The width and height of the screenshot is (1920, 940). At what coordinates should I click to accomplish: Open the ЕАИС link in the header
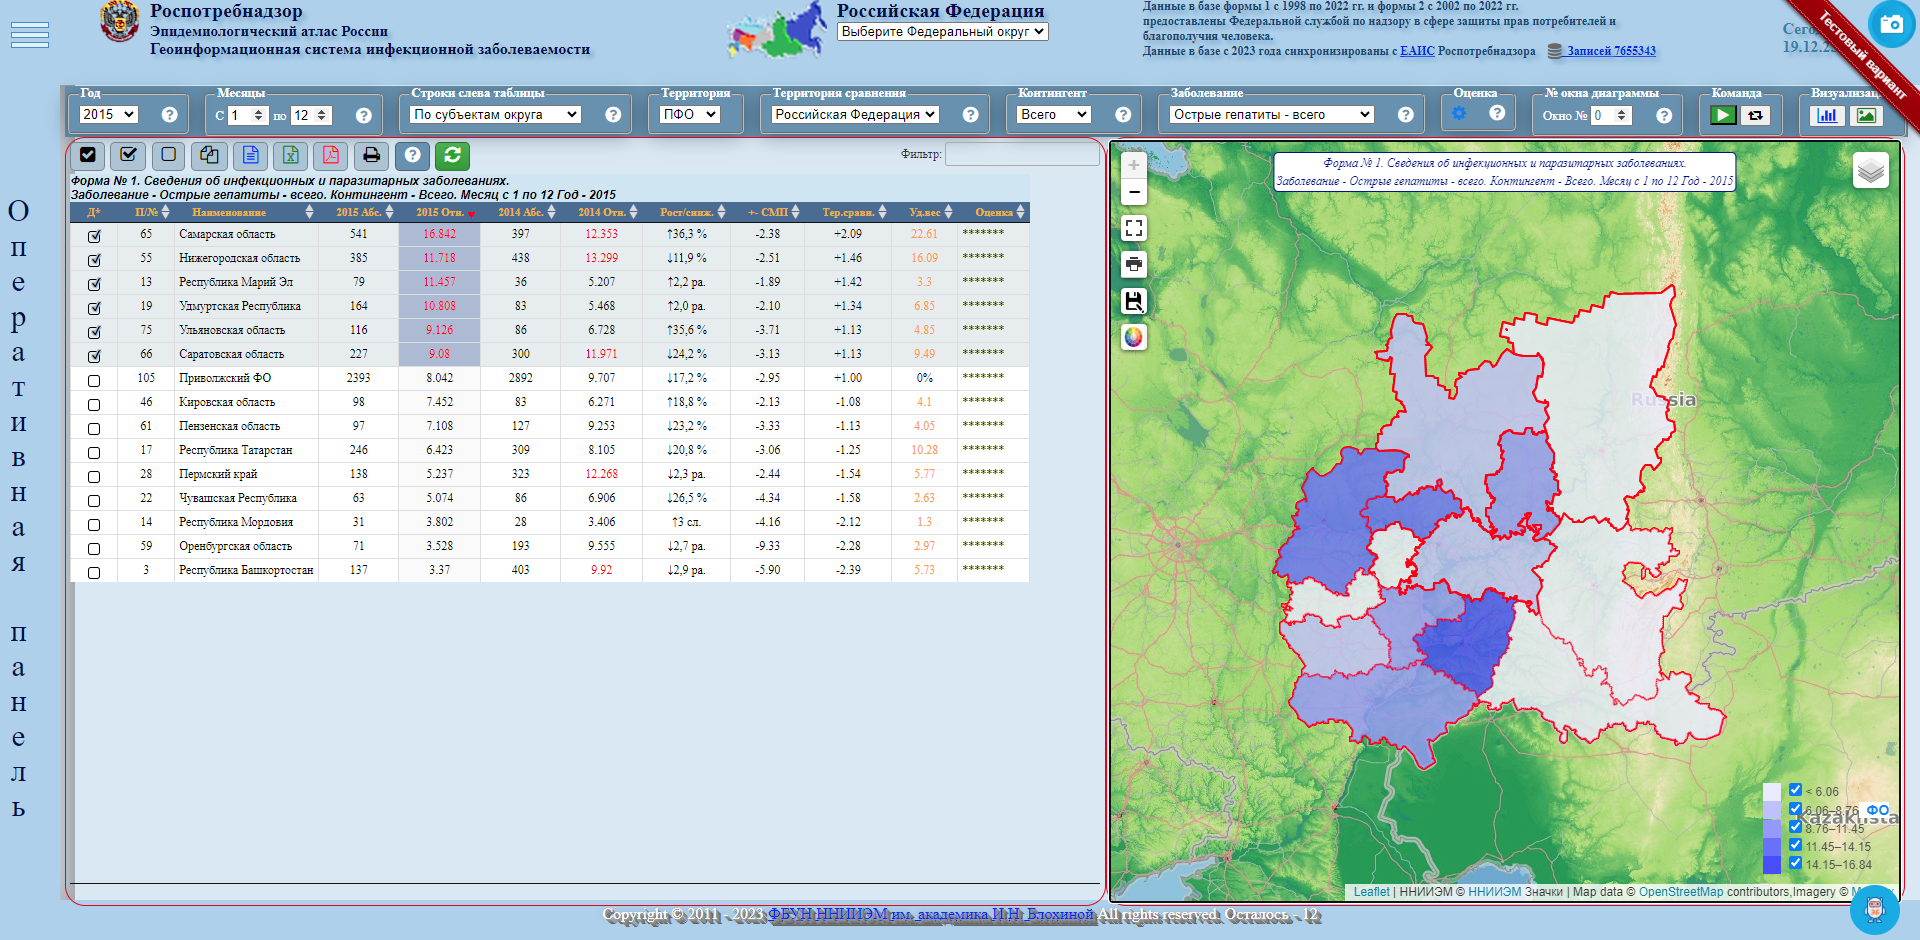1416,51
